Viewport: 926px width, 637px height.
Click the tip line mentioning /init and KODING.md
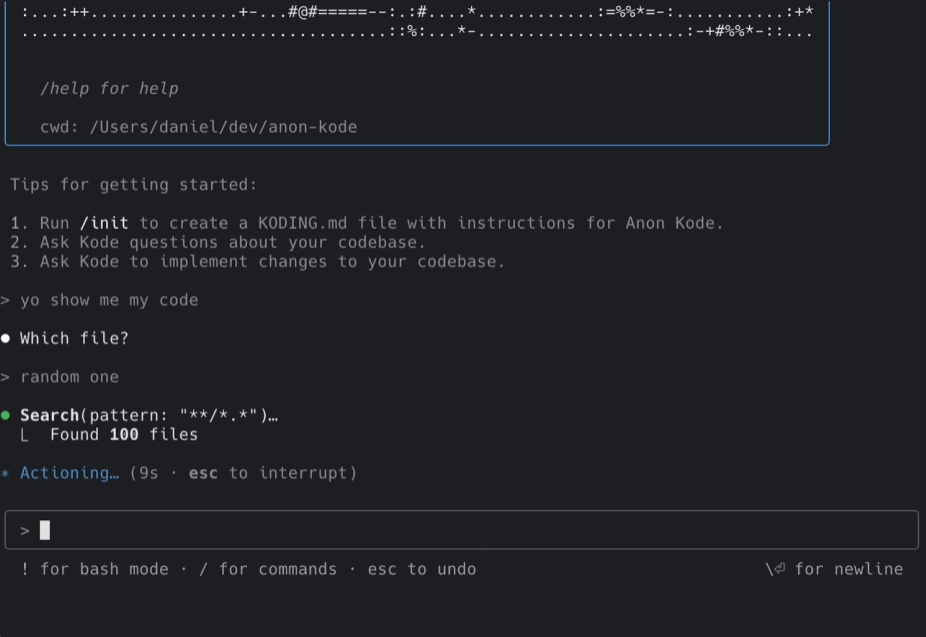(366, 223)
